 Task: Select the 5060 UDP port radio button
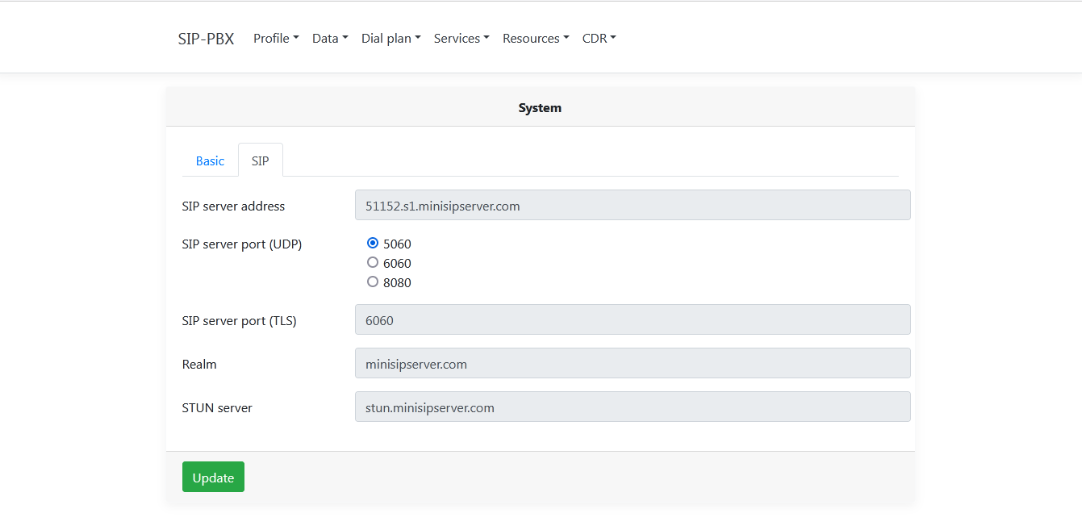pos(373,243)
